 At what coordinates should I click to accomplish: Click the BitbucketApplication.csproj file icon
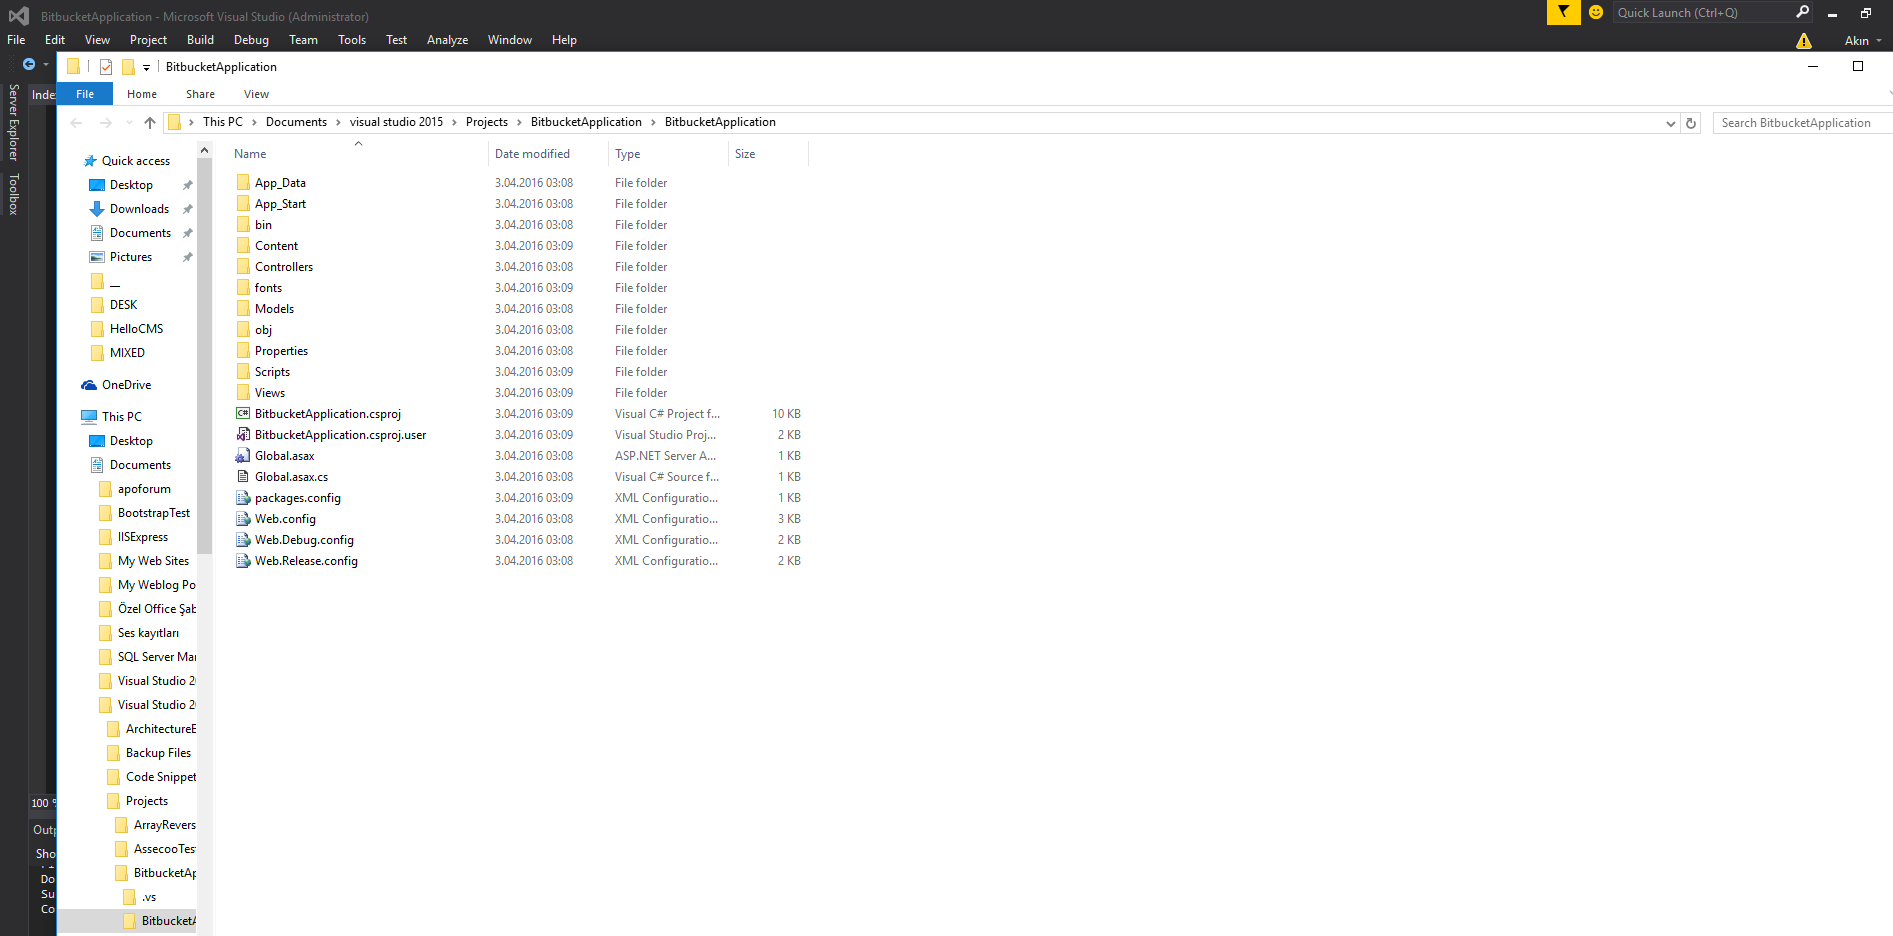243,413
